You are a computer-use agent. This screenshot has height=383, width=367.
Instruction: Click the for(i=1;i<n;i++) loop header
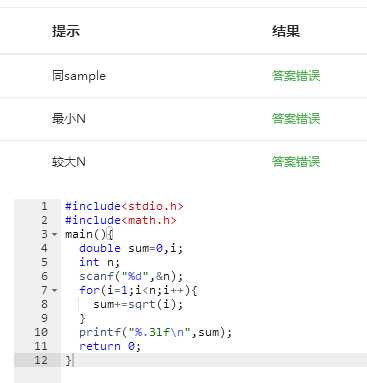(138, 291)
